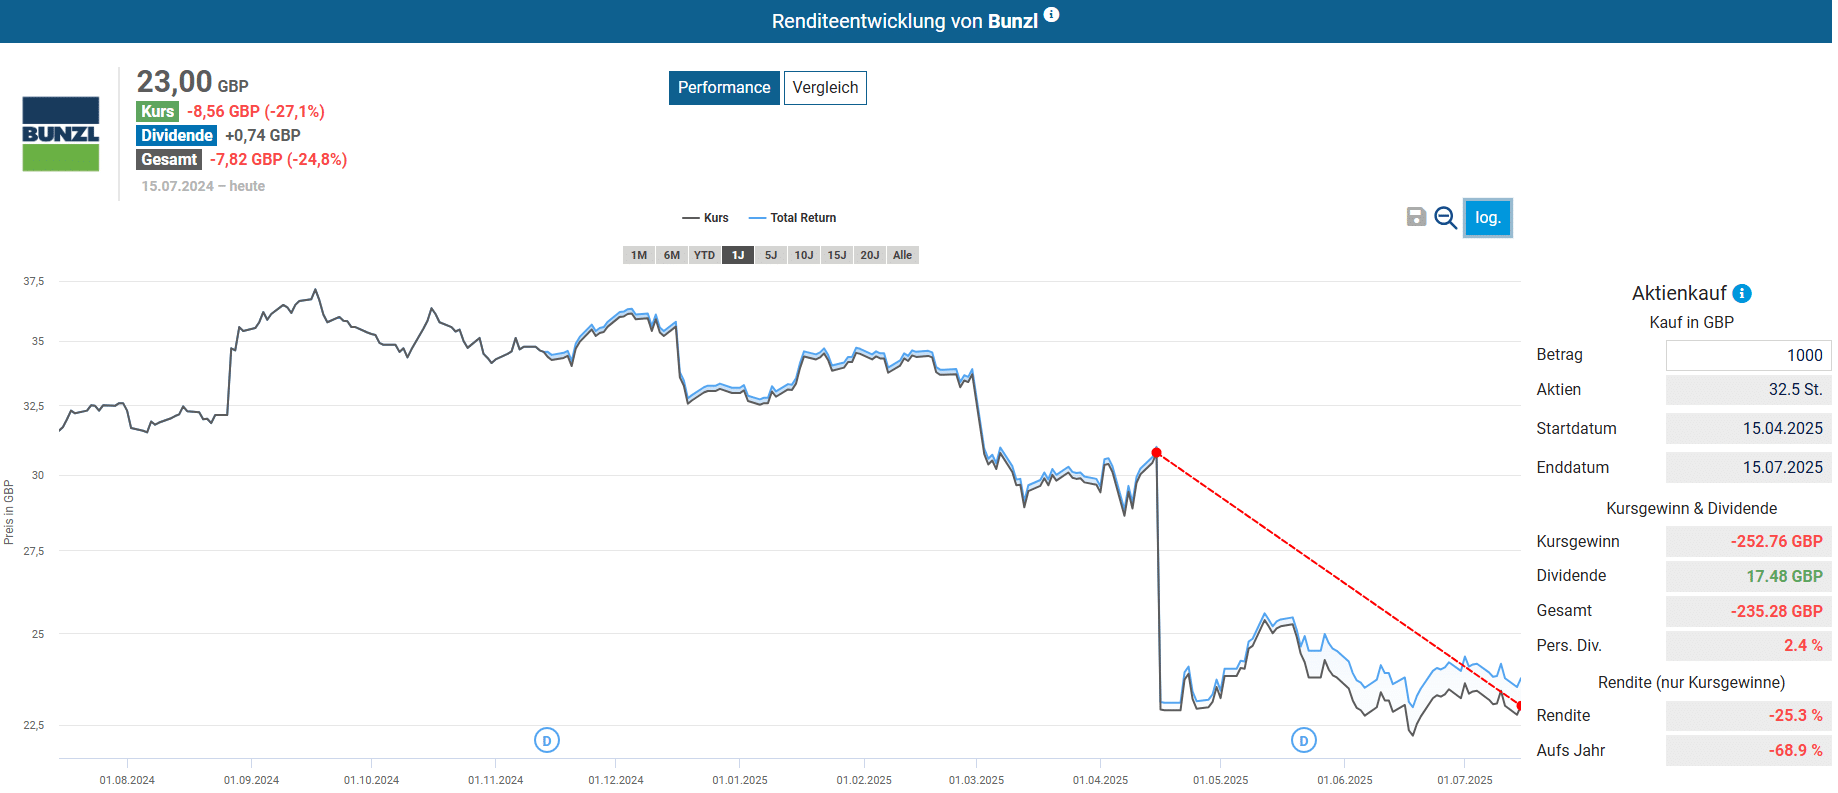Image resolution: width=1838 pixels, height=793 pixels.
Task: Select the YTD time range
Action: click(x=705, y=255)
